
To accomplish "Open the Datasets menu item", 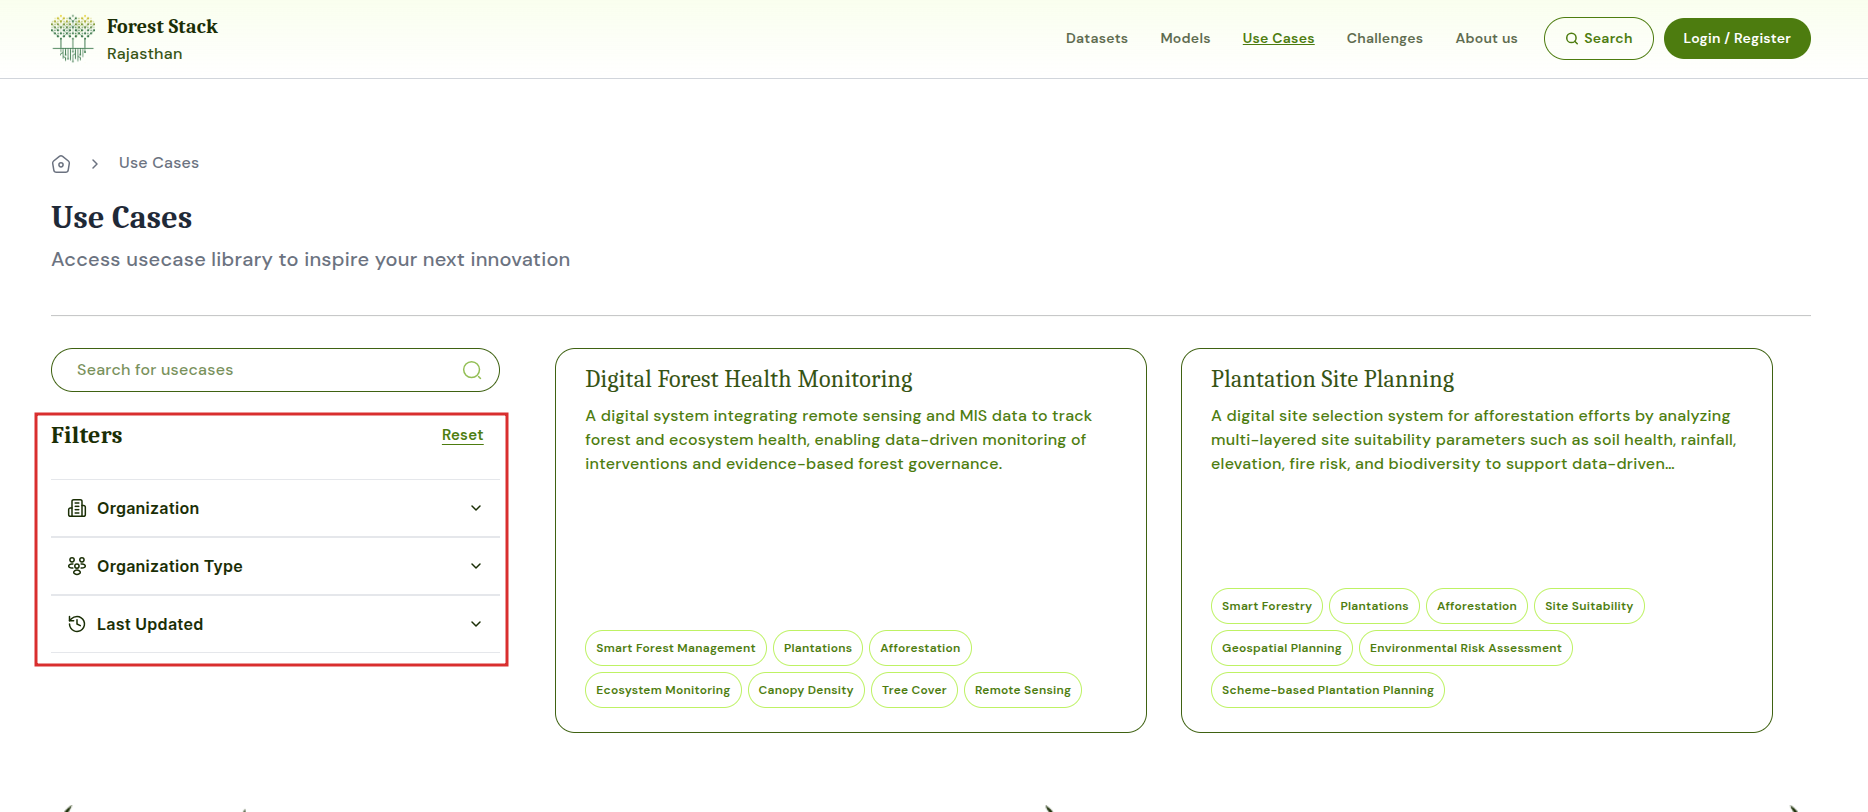I will click(1096, 38).
